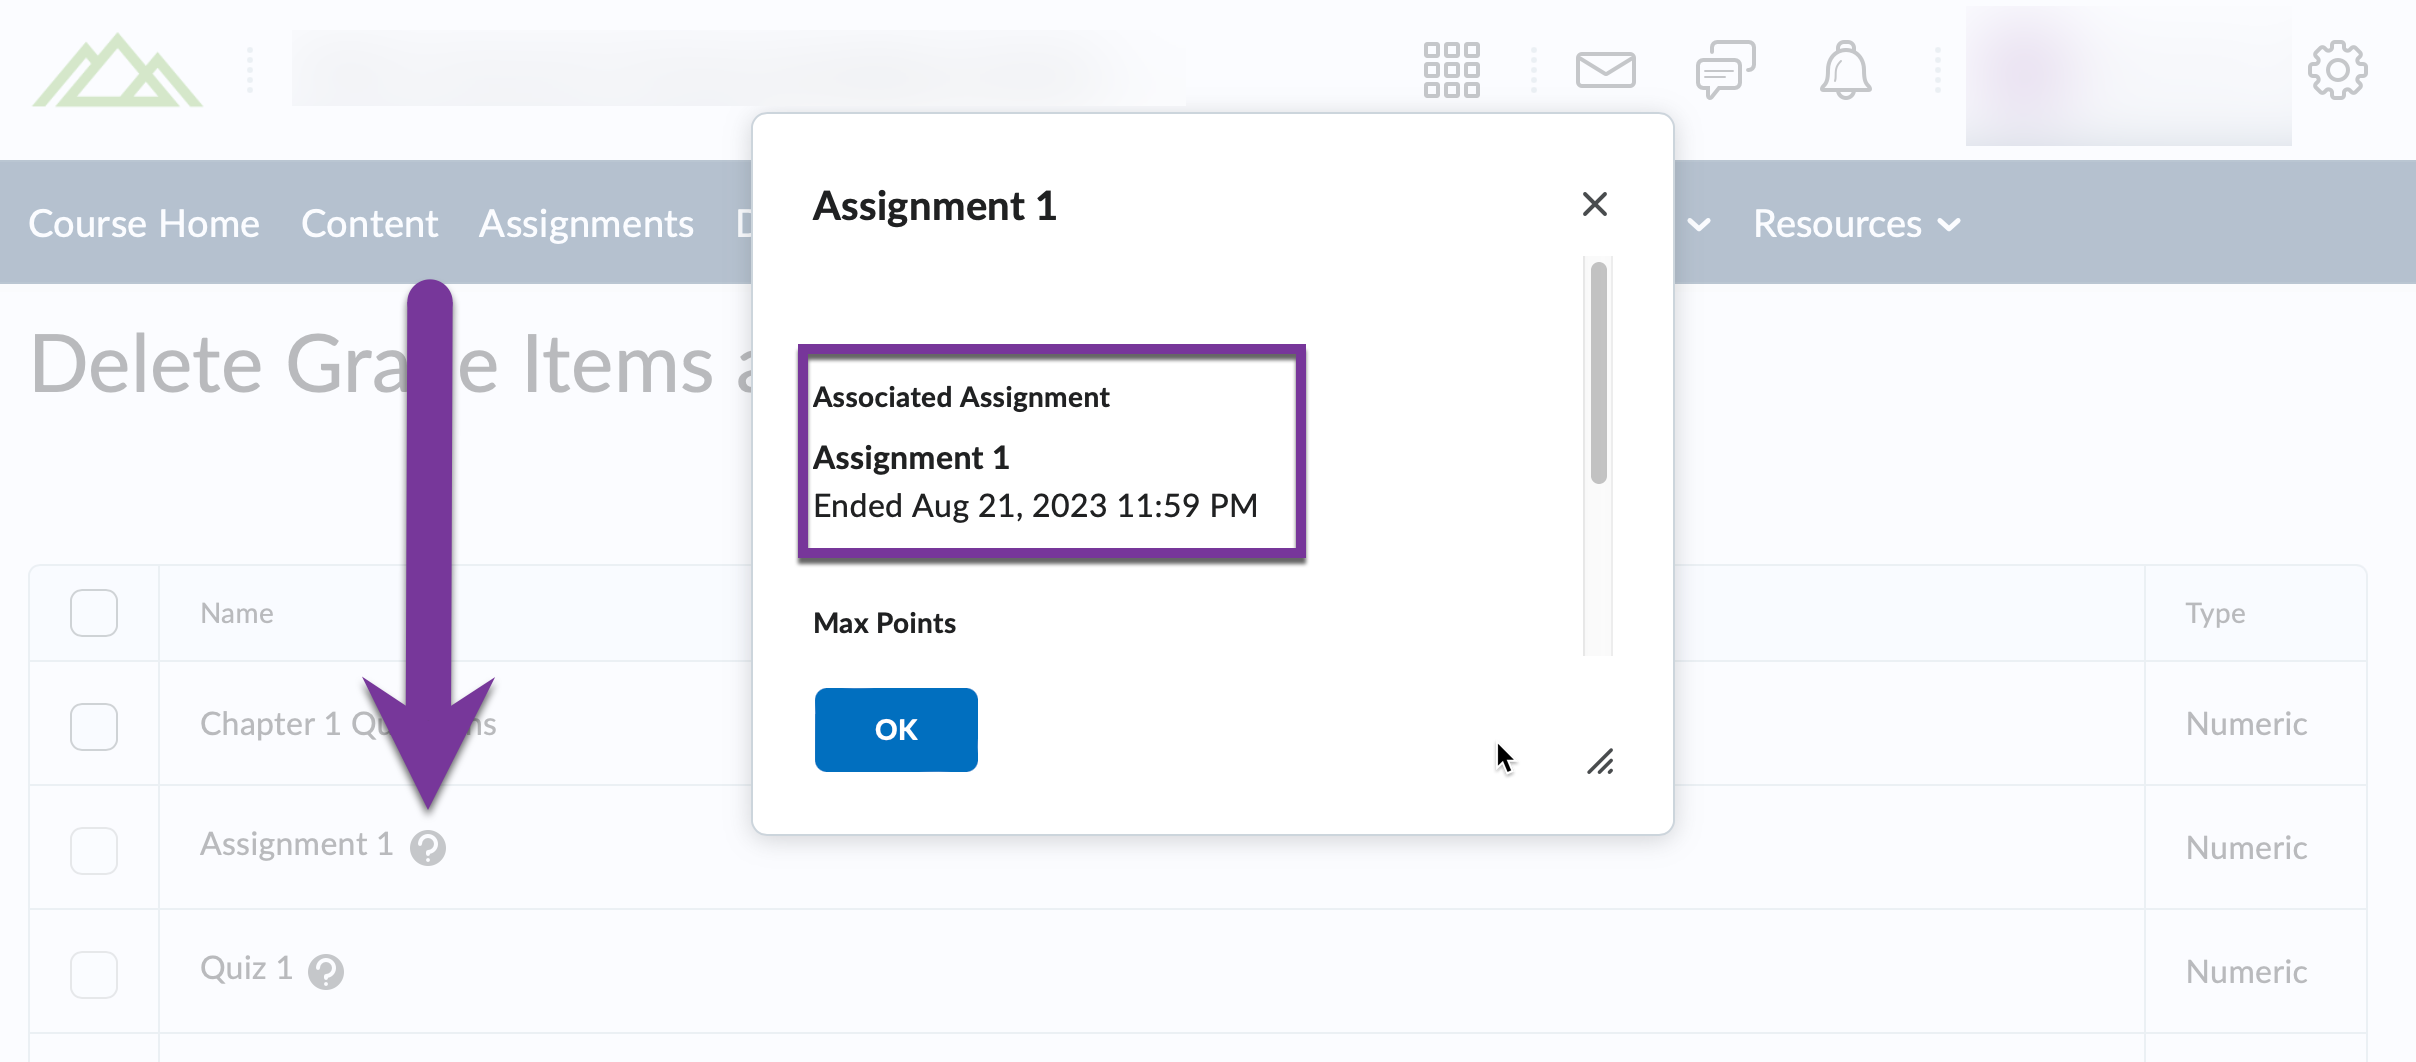Select all grade items via header checkbox

pos(93,611)
